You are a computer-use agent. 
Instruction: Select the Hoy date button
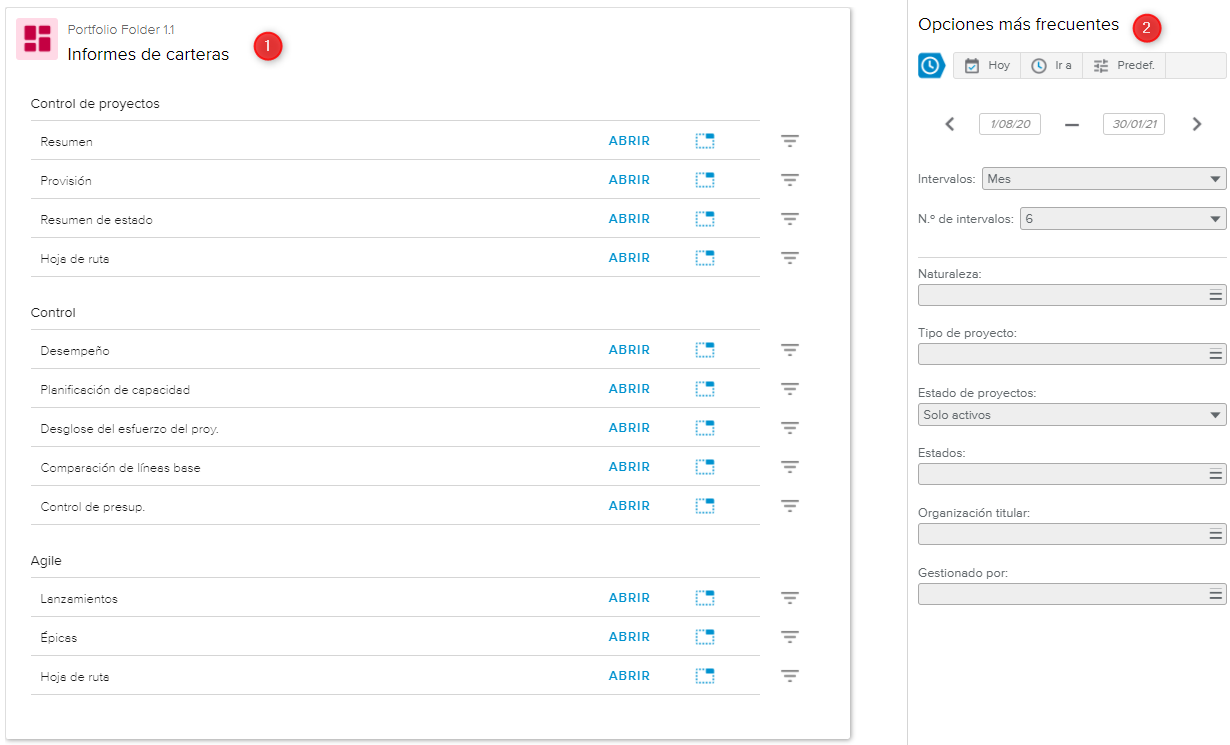point(987,66)
